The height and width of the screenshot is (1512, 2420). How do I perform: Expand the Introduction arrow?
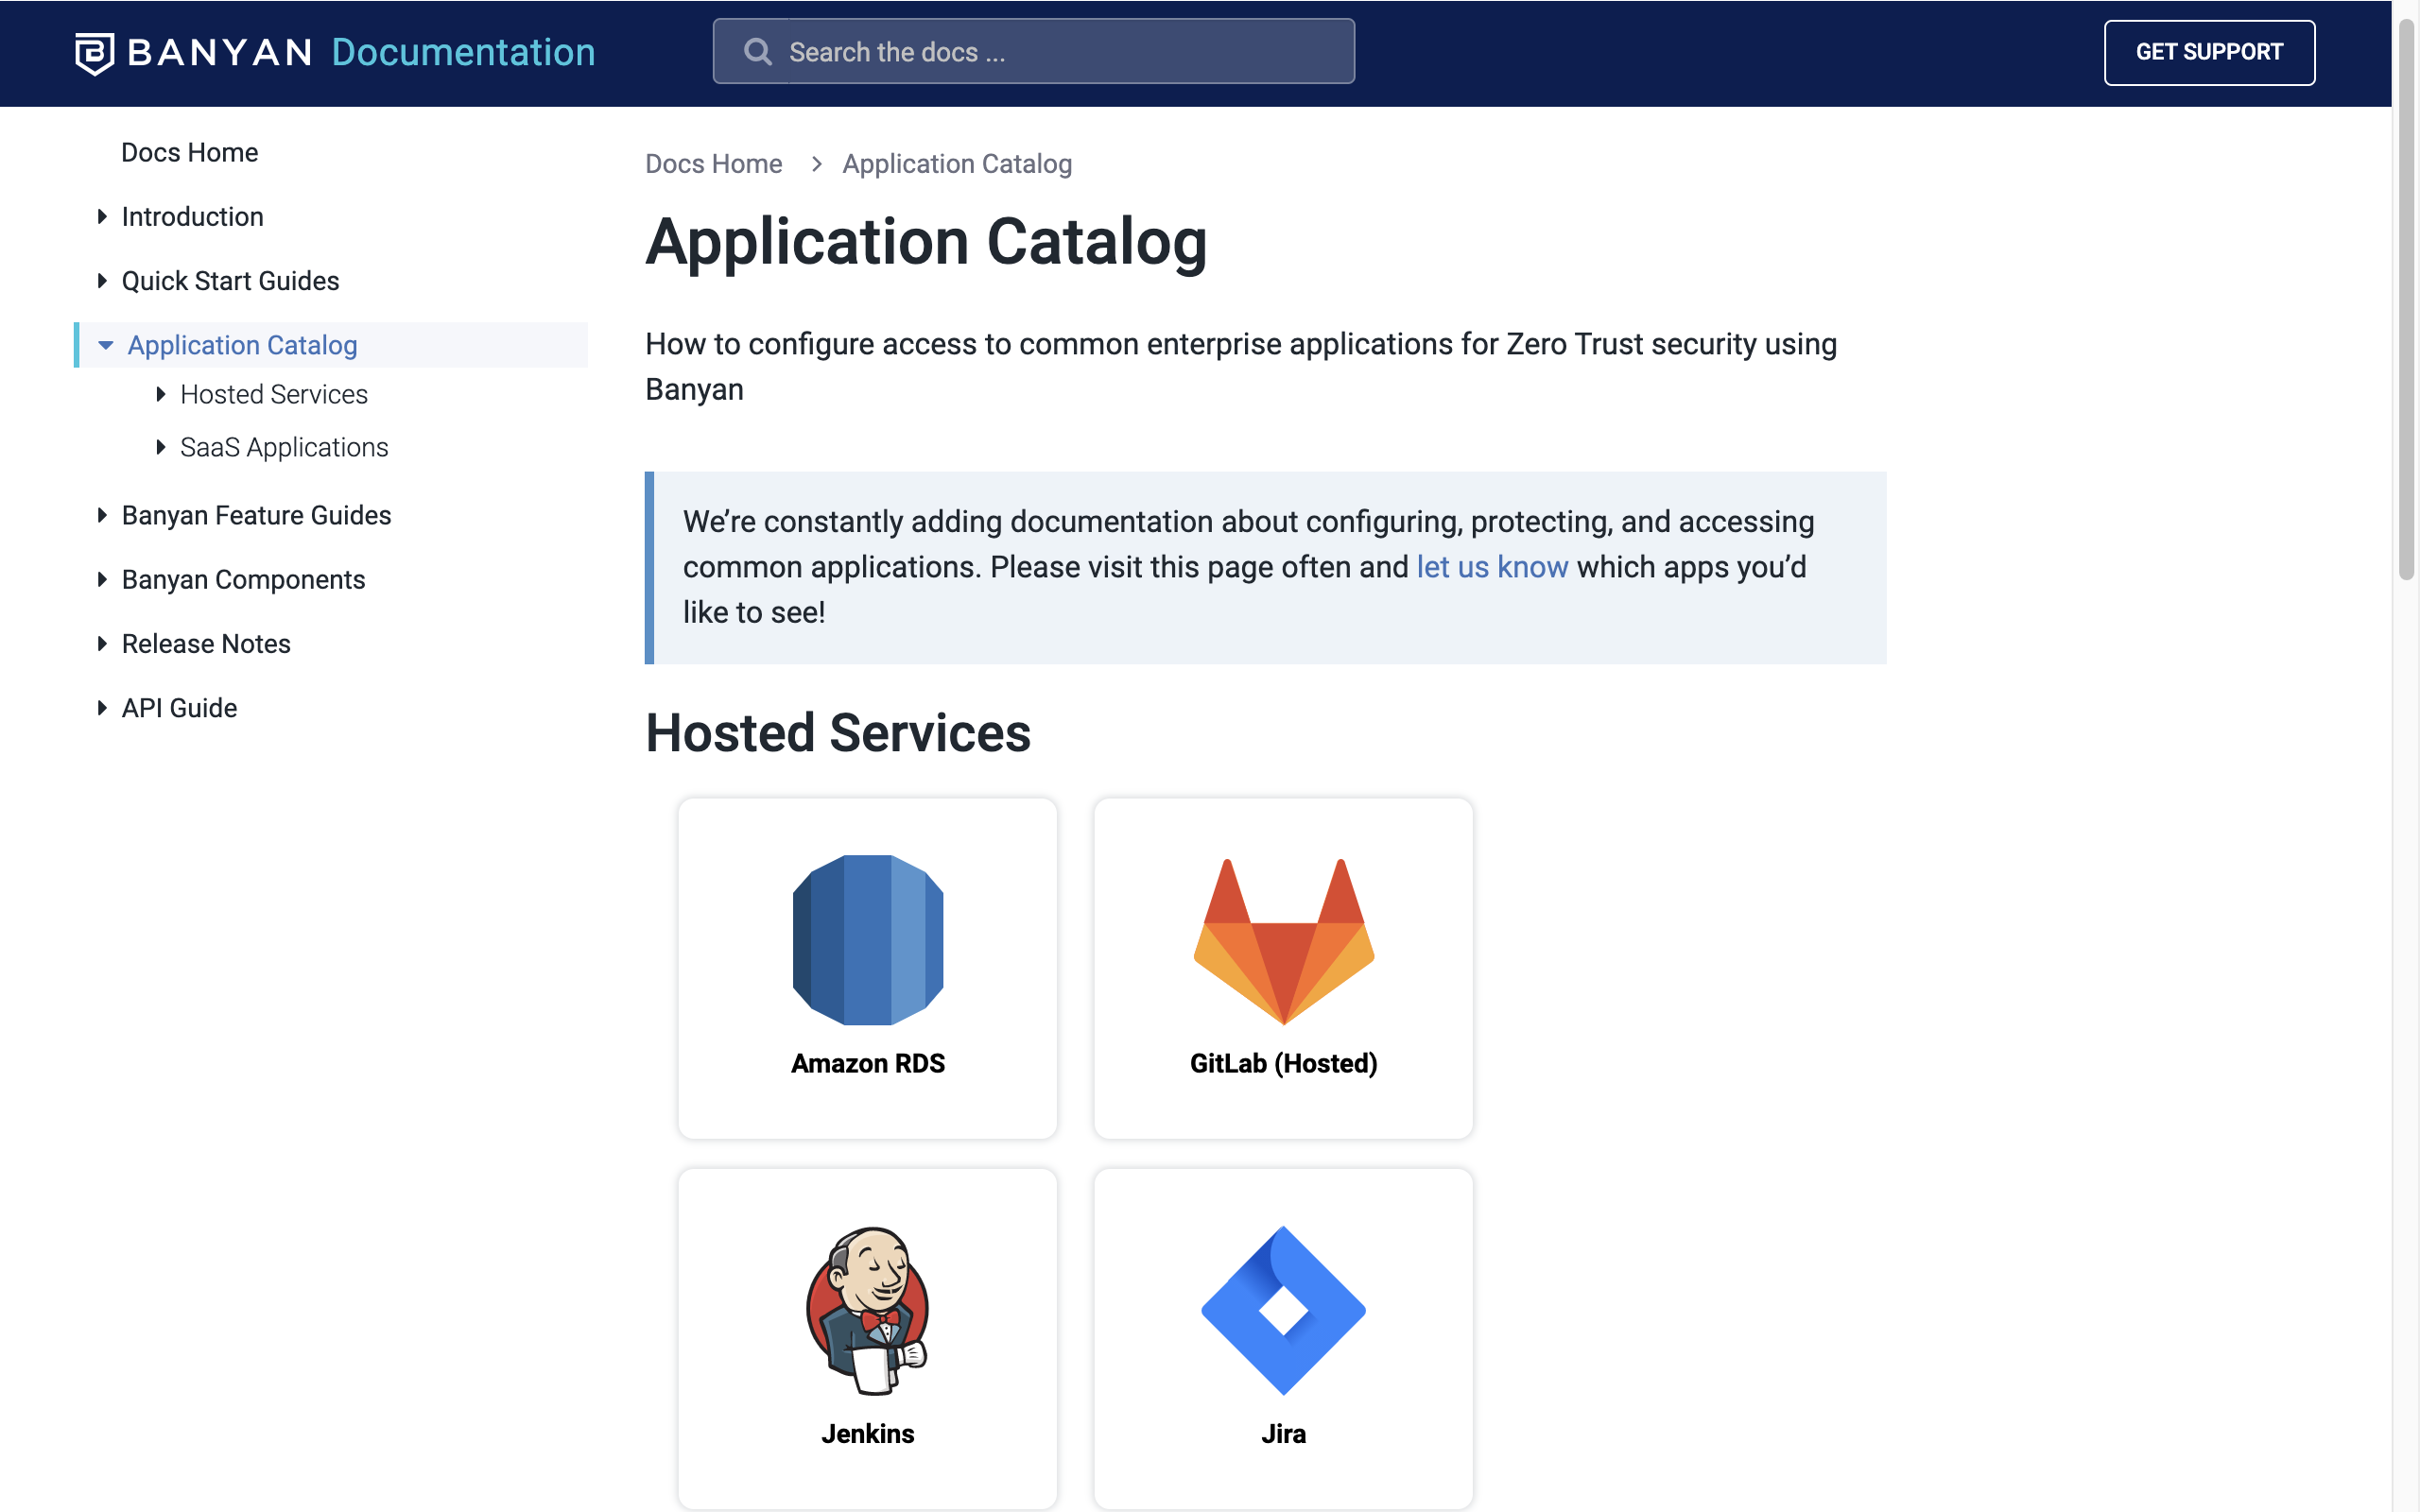pyautogui.click(x=102, y=216)
